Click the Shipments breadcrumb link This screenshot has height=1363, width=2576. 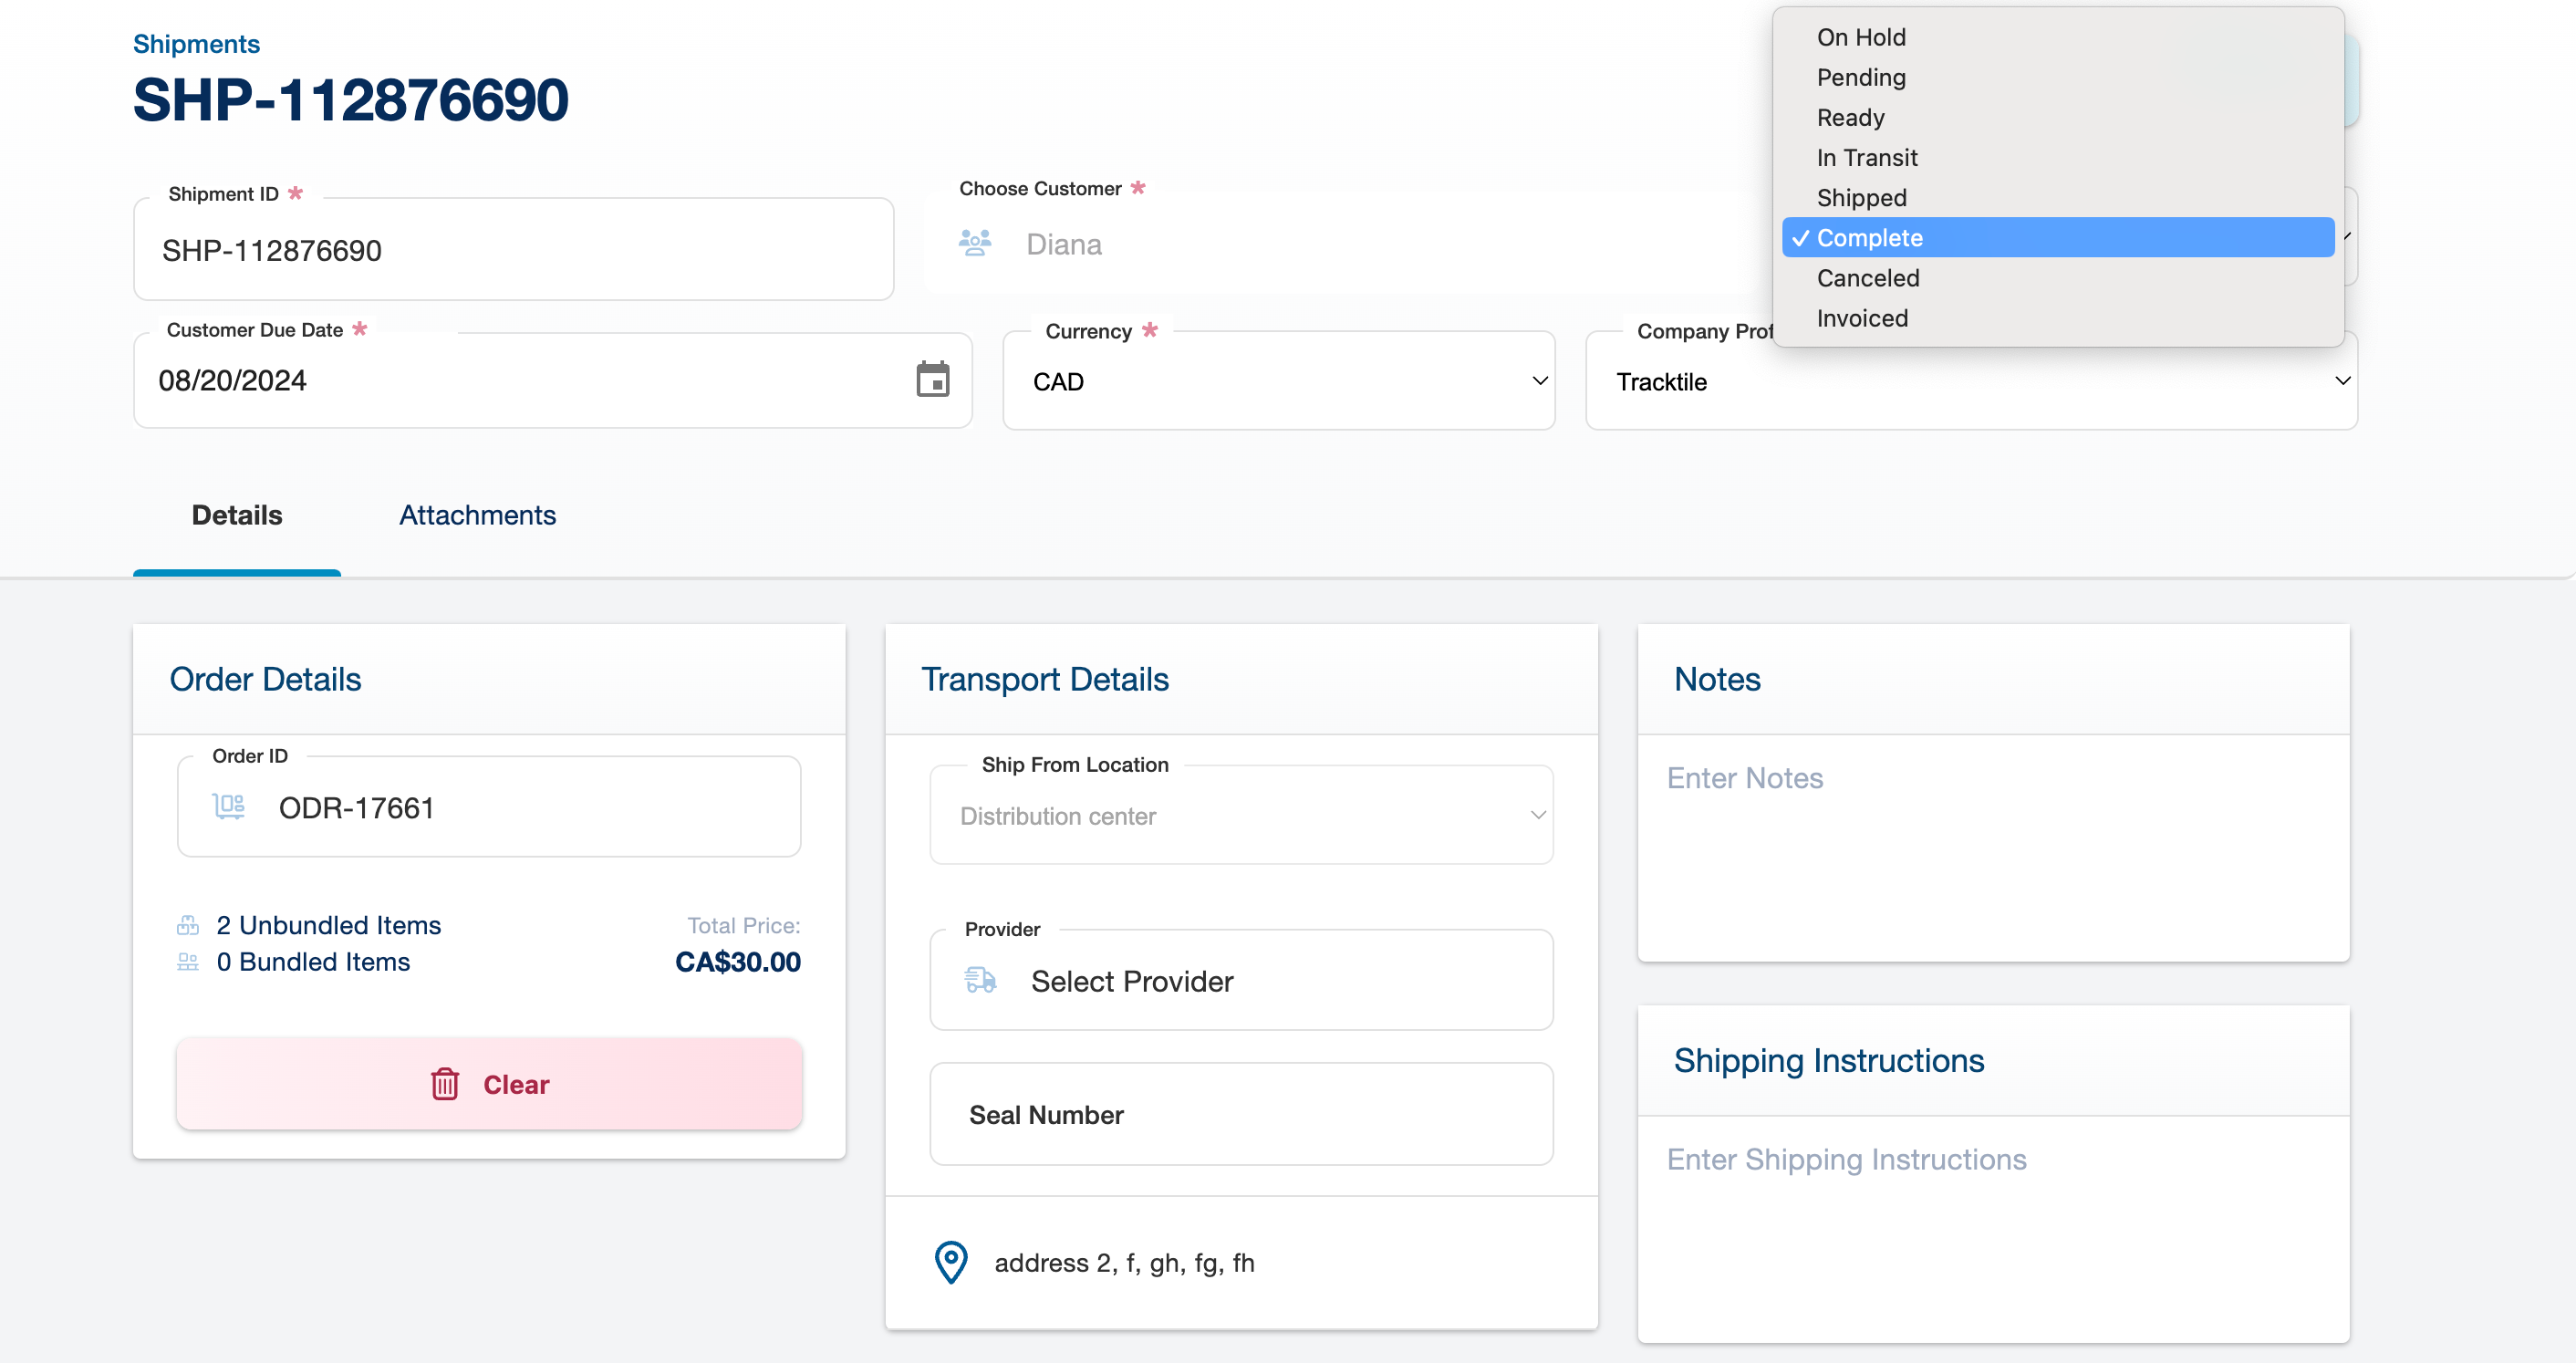(196, 44)
